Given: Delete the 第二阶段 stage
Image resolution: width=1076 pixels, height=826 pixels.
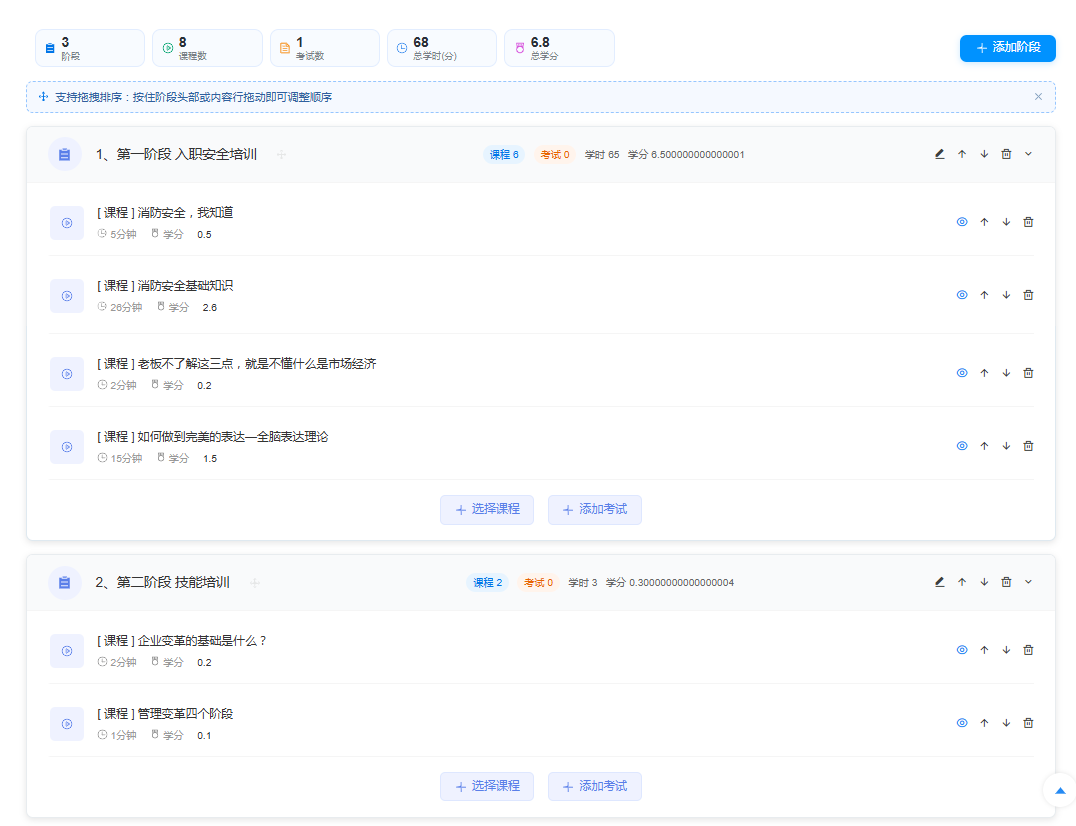Looking at the screenshot, I should point(1006,581).
